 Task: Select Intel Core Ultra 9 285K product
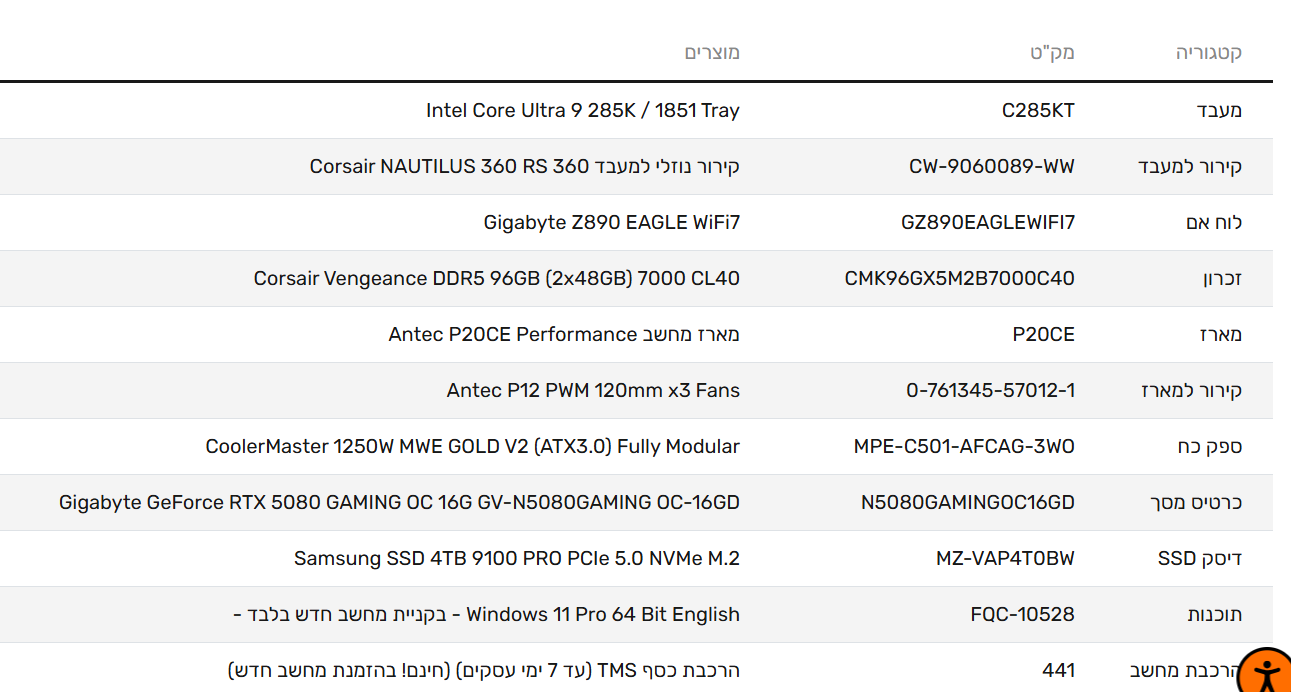coord(582,110)
